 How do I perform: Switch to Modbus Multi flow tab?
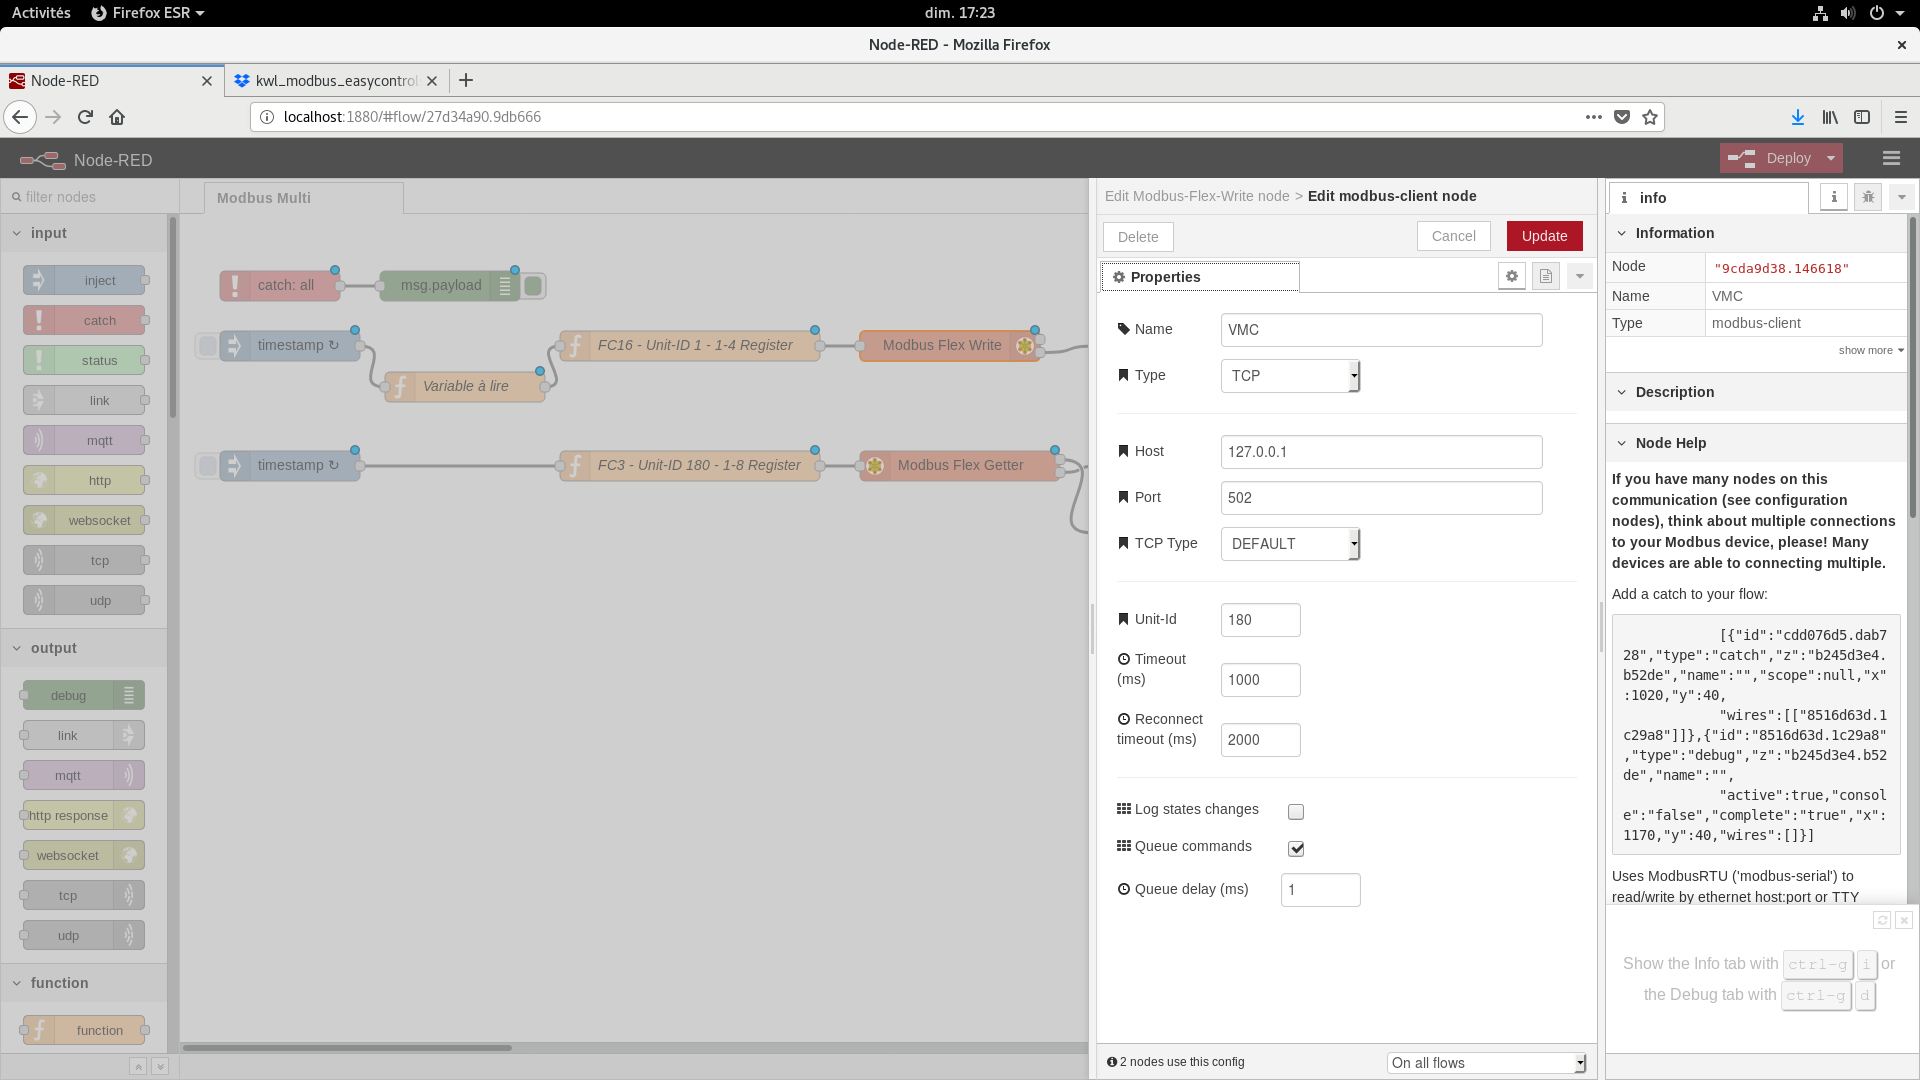pos(303,198)
